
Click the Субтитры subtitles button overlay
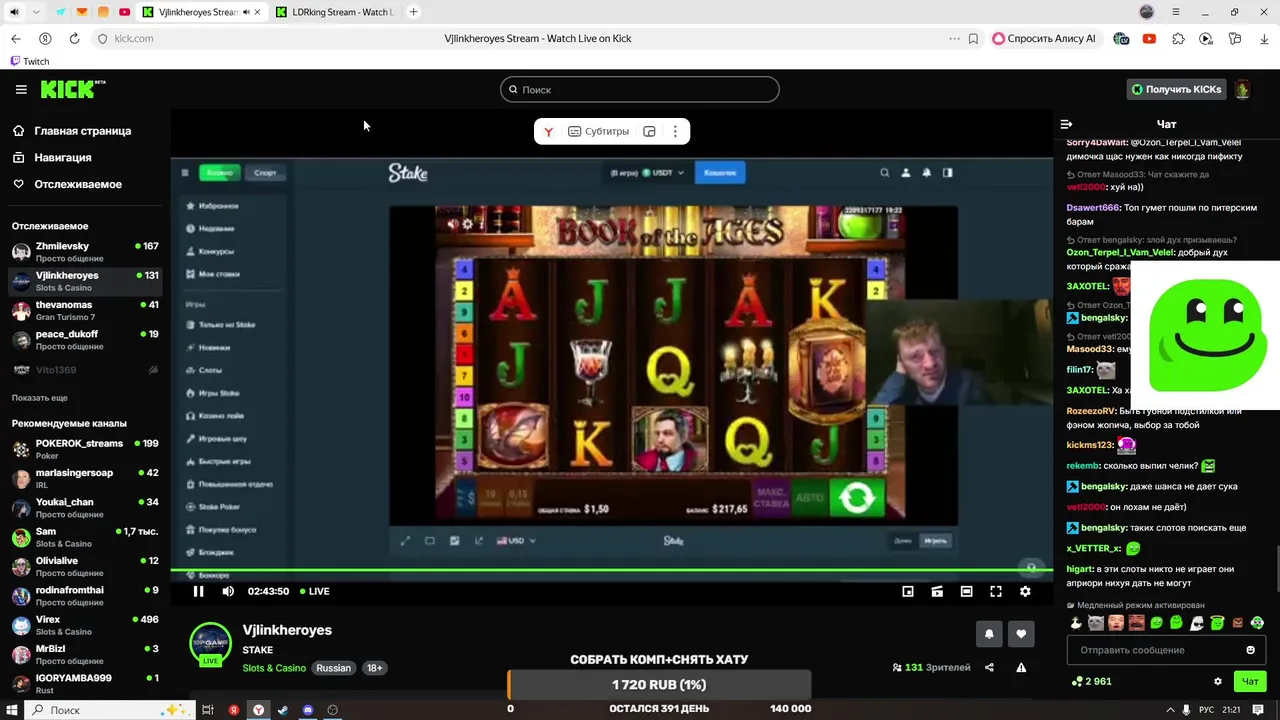pos(598,131)
